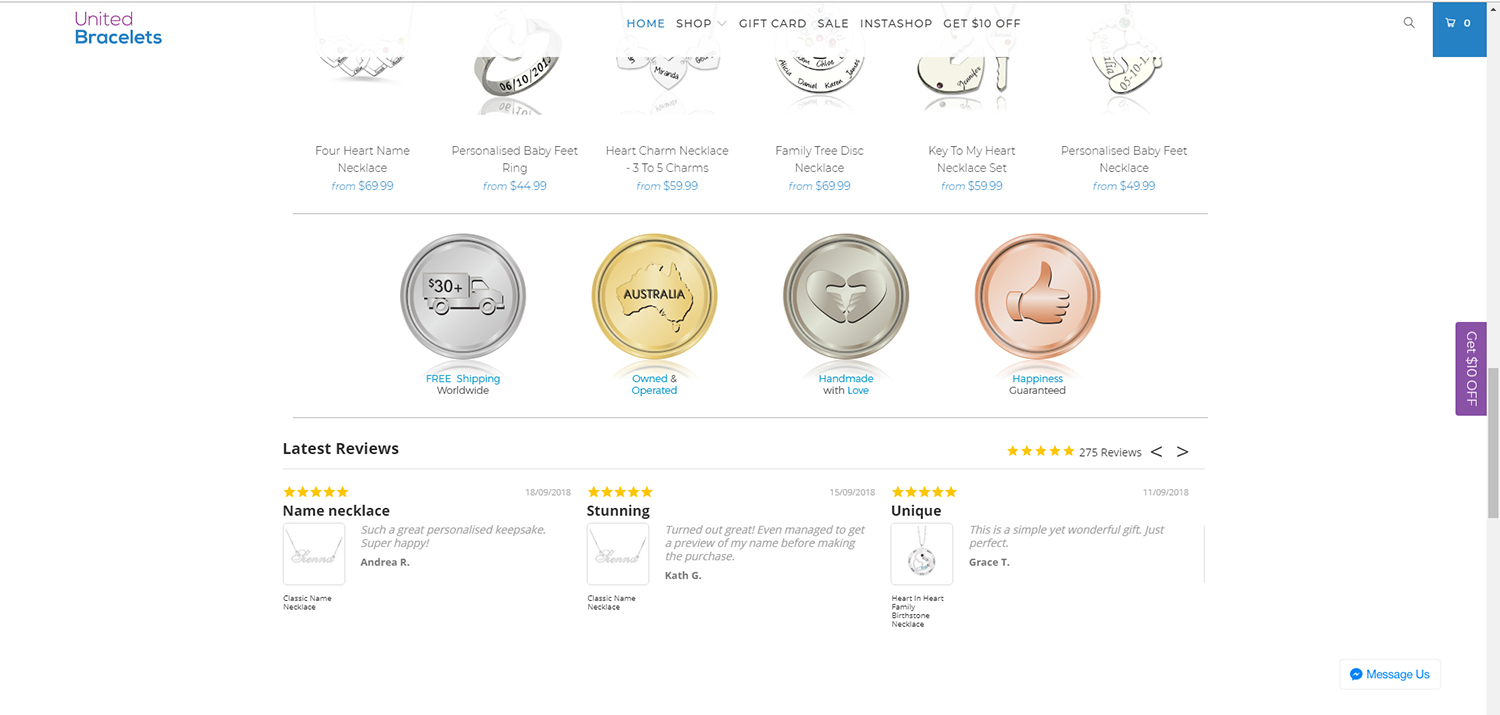Image resolution: width=1500 pixels, height=715 pixels.
Task: Click the United Bracelets logo
Action: pos(117,29)
